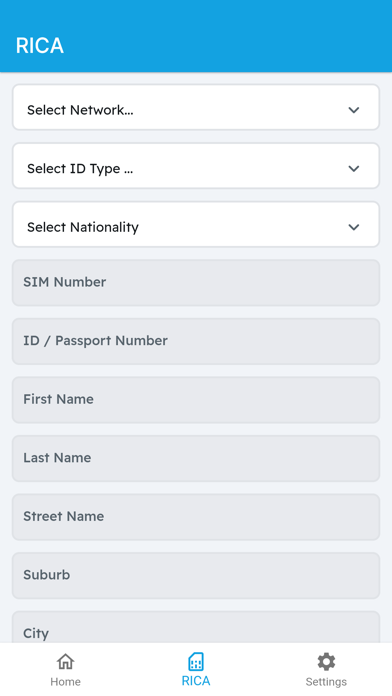Image resolution: width=392 pixels, height=696 pixels.
Task: Click the Select ID Type chevron arrow
Action: click(x=354, y=168)
